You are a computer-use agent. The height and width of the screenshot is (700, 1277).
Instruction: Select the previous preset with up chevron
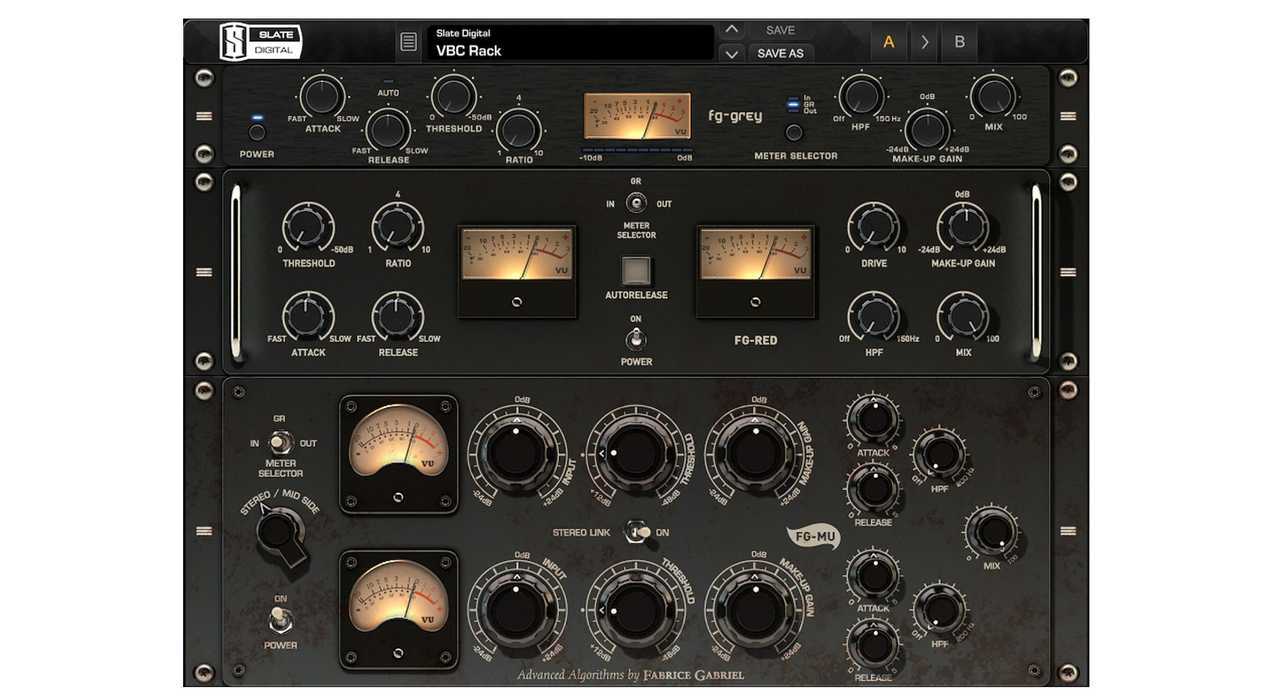(x=732, y=30)
